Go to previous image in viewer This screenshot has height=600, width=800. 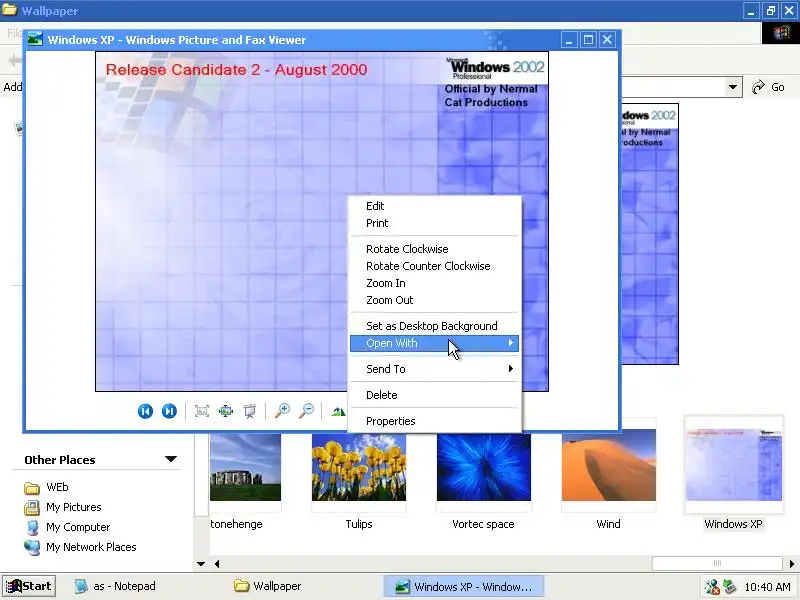click(x=145, y=411)
